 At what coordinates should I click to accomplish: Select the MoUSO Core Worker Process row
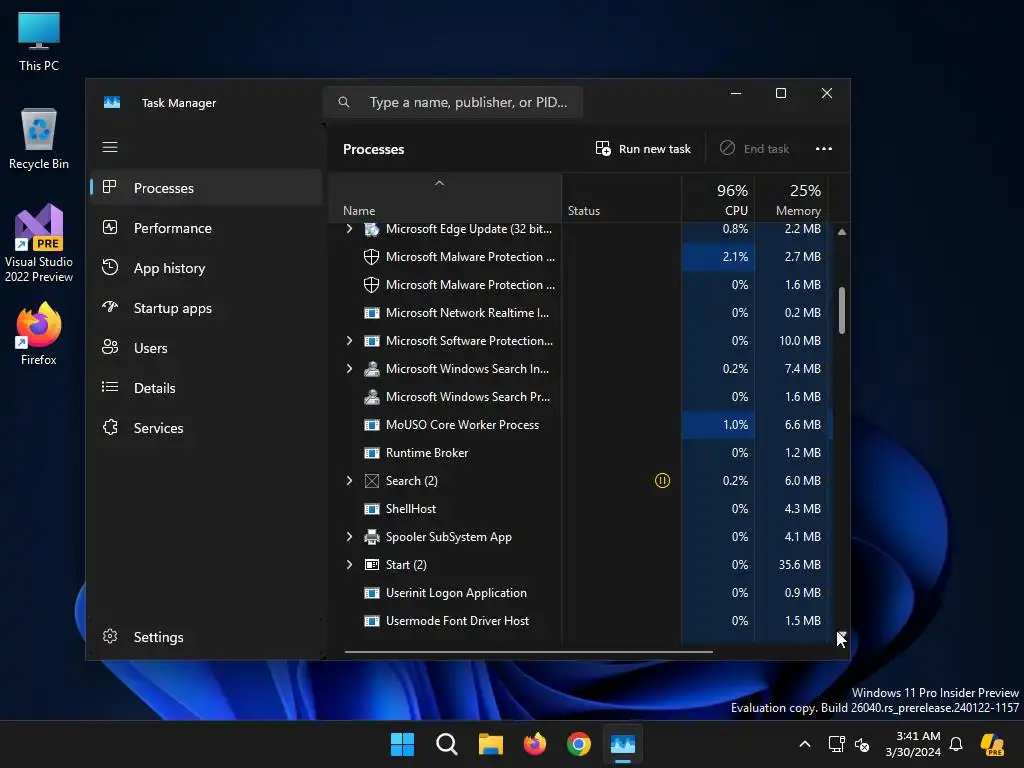click(x=581, y=425)
